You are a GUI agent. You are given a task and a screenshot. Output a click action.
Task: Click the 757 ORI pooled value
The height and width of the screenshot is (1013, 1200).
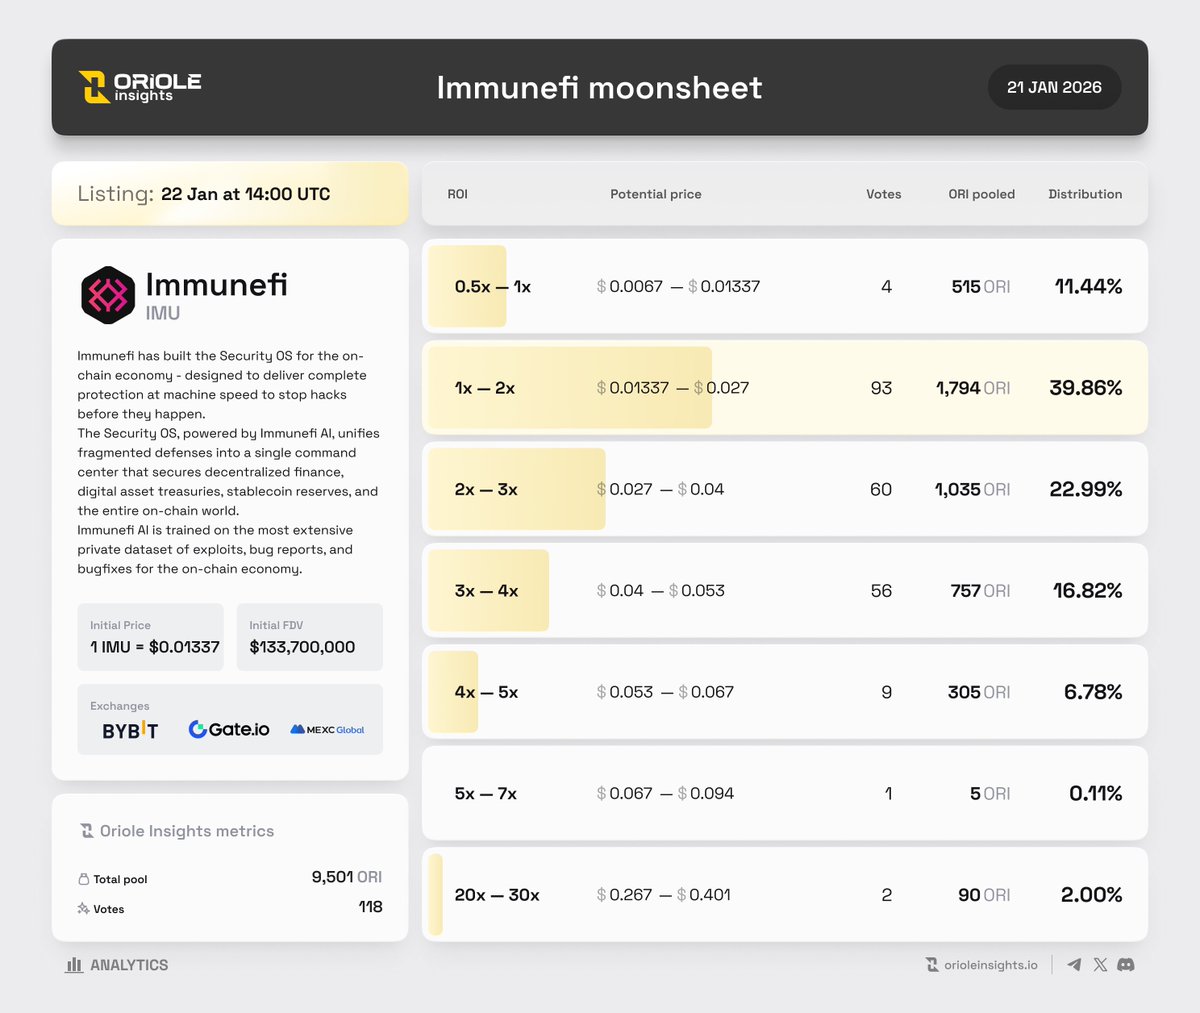[981, 591]
